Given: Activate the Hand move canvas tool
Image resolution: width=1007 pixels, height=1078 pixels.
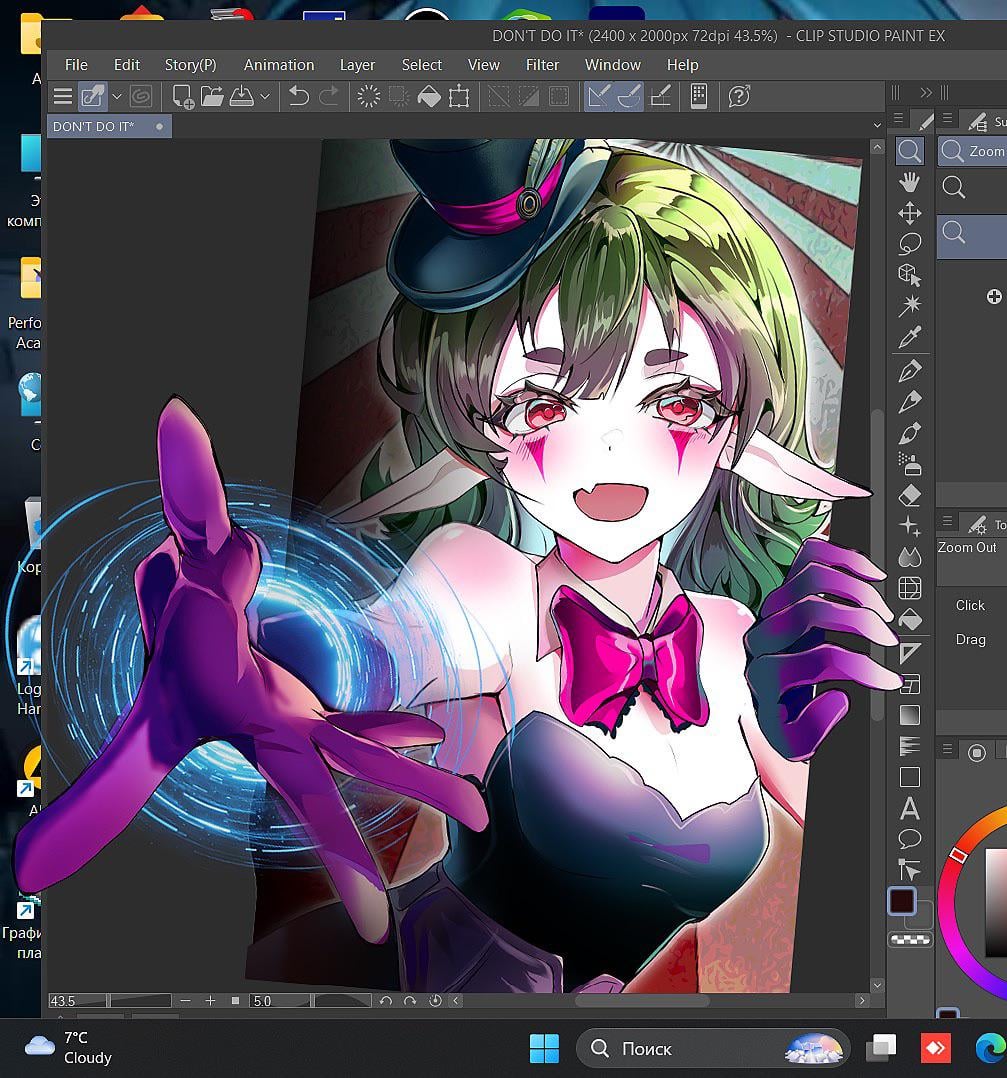Looking at the screenshot, I should [909, 182].
